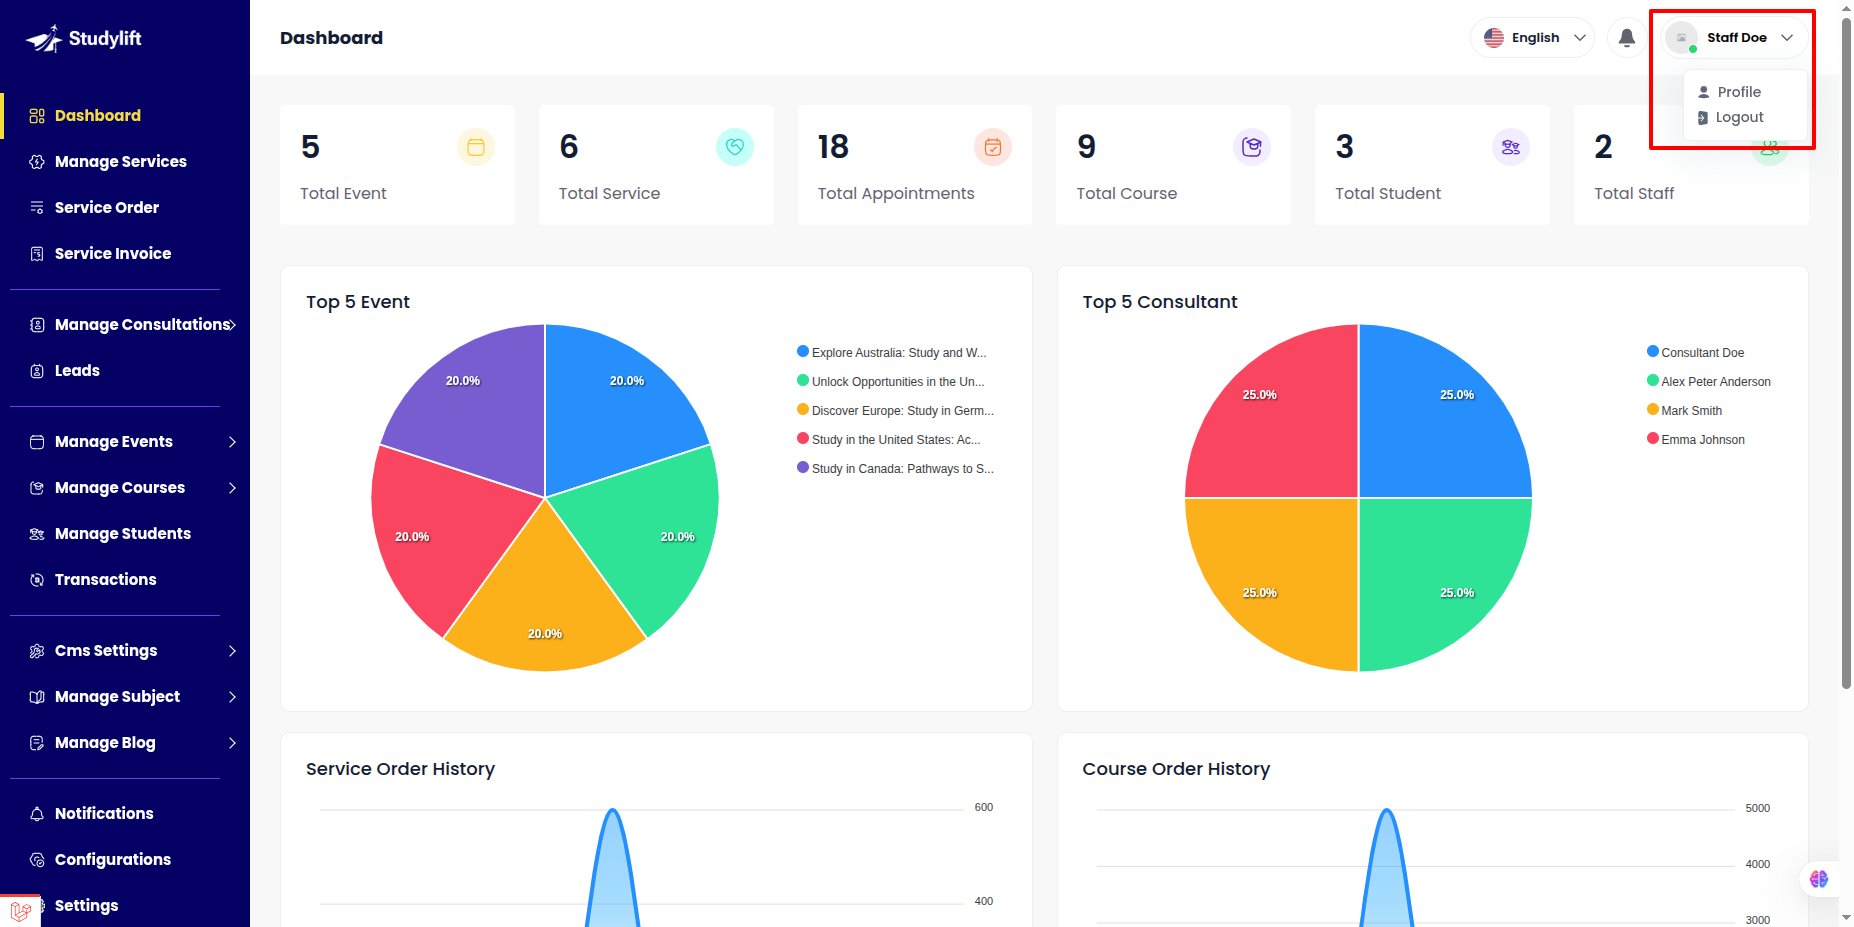Viewport: 1854px width, 927px height.
Task: Open Leads in the sidebar
Action: (77, 371)
